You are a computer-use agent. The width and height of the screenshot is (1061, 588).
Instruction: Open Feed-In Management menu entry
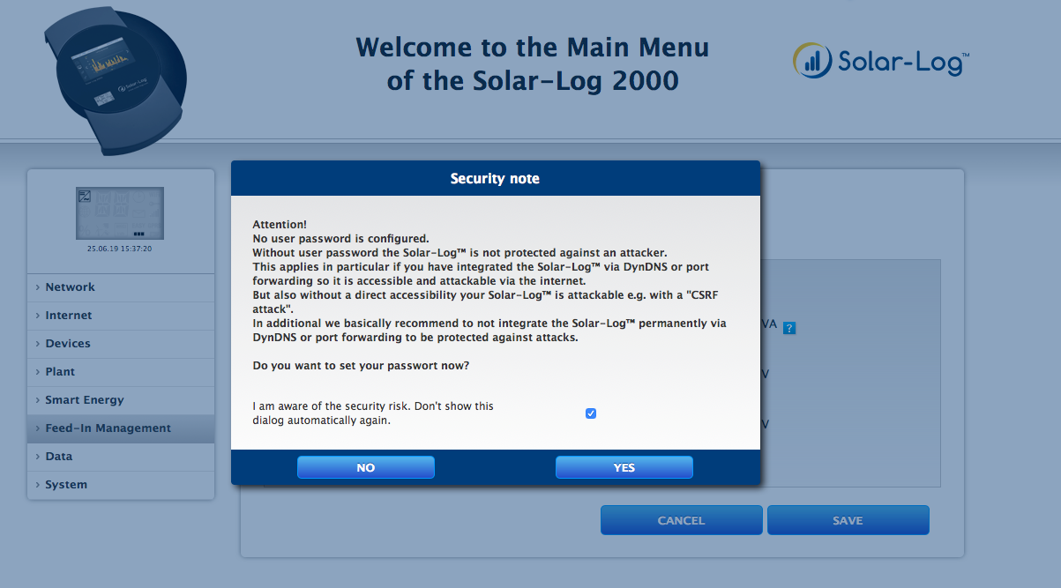click(108, 428)
